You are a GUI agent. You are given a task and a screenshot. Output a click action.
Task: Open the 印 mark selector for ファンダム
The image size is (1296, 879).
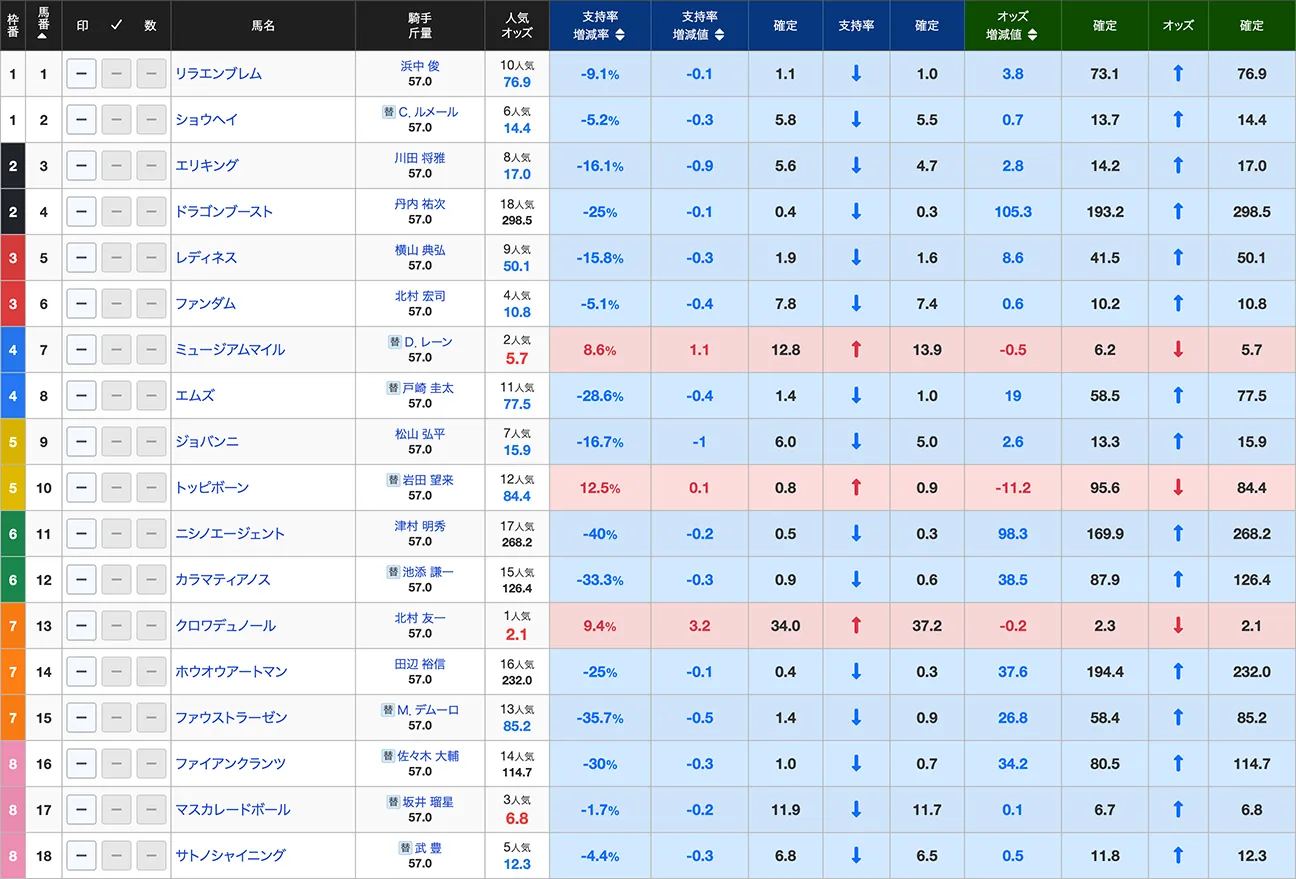81,304
